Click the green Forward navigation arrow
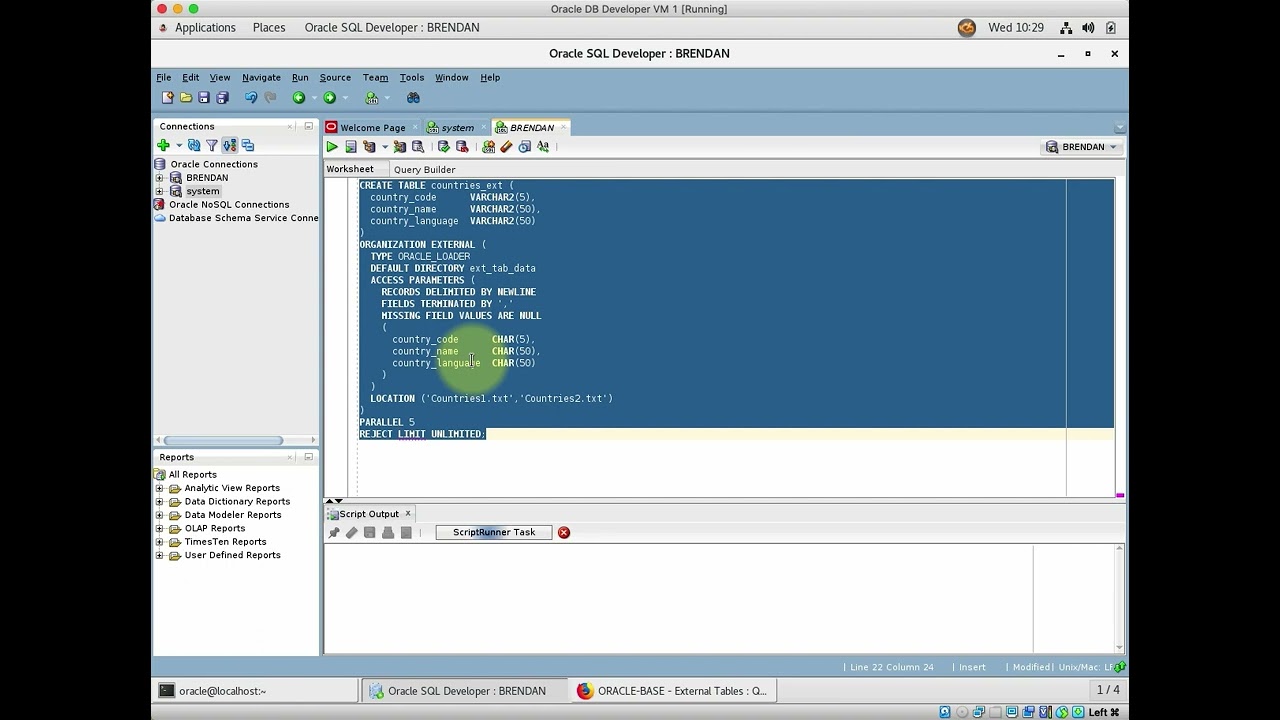The image size is (1280, 720). [329, 98]
